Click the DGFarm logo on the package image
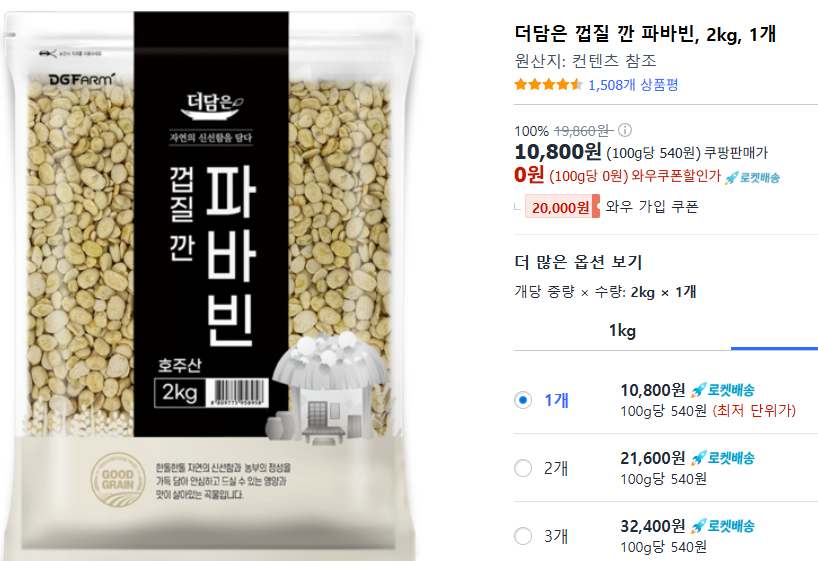The height and width of the screenshot is (561, 818). pos(81,79)
